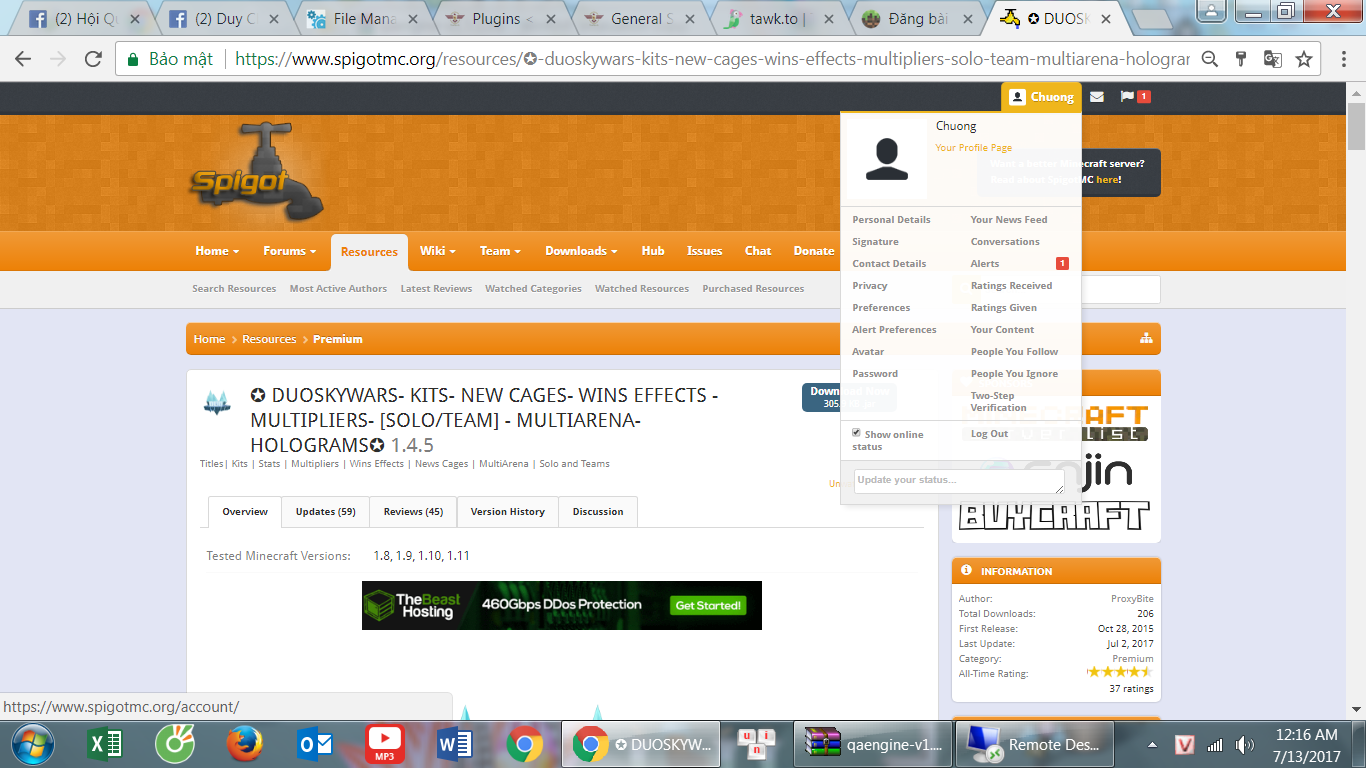Image resolution: width=1366 pixels, height=768 pixels.
Task: Expand the Wiki menu dropdown
Action: pos(438,251)
